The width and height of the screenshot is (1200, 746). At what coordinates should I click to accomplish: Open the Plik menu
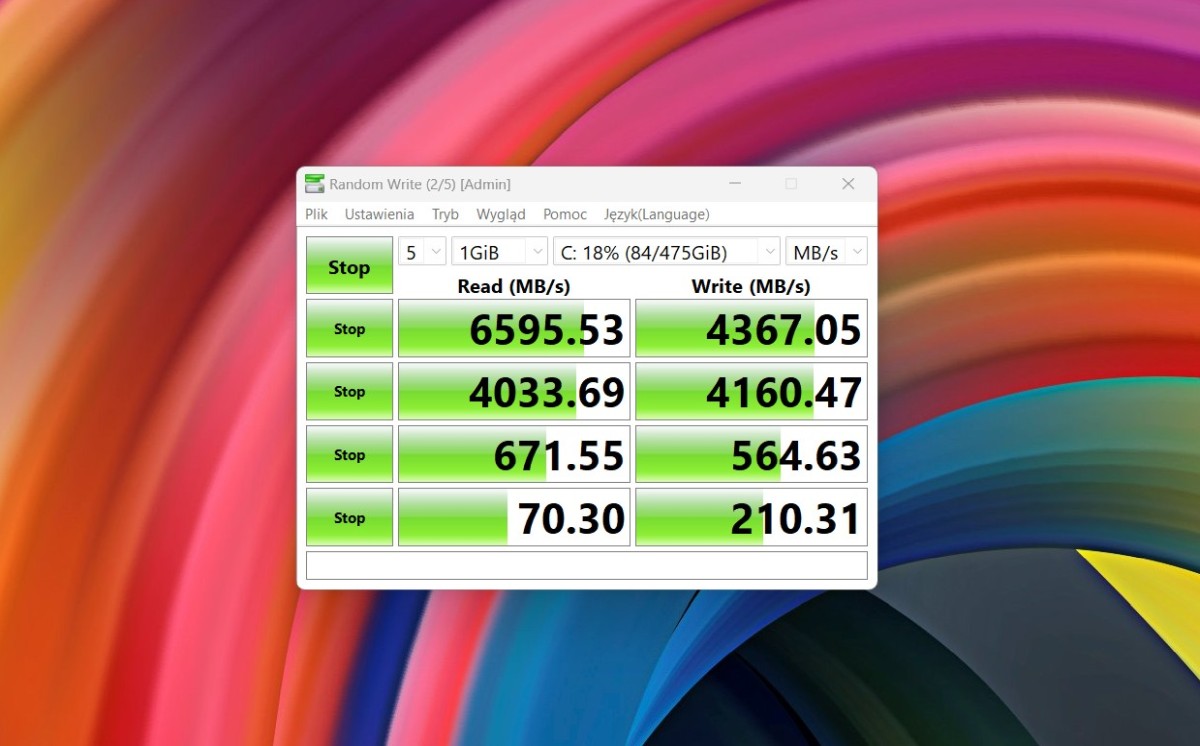coord(317,214)
